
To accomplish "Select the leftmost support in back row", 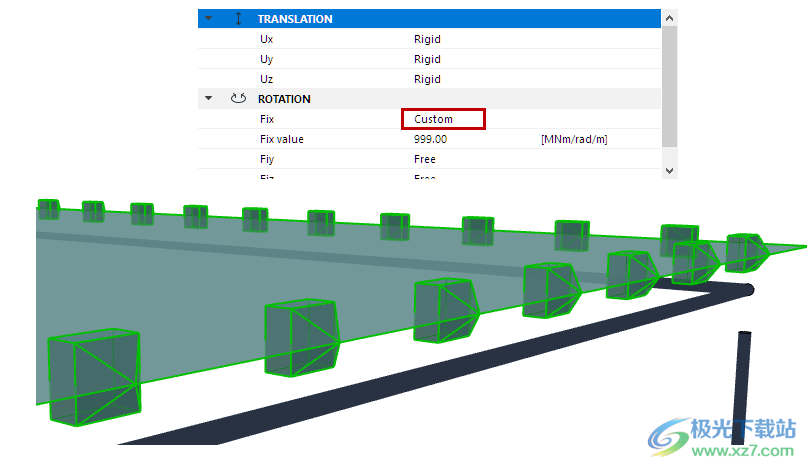I will (48, 209).
